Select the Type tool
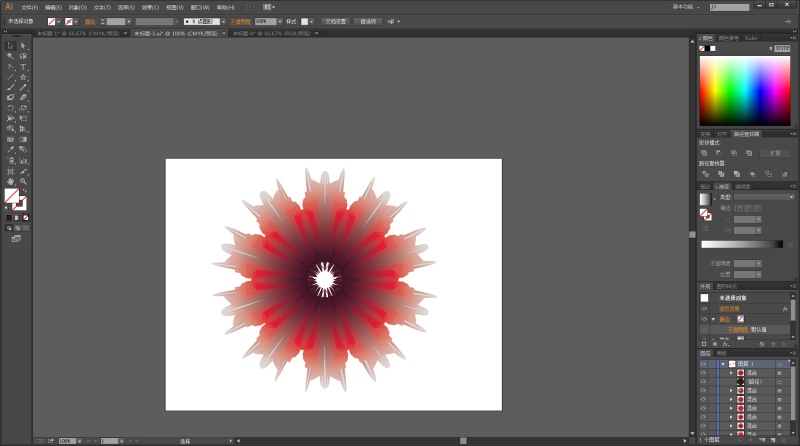Viewport: 800px width, 446px height. pos(23,66)
